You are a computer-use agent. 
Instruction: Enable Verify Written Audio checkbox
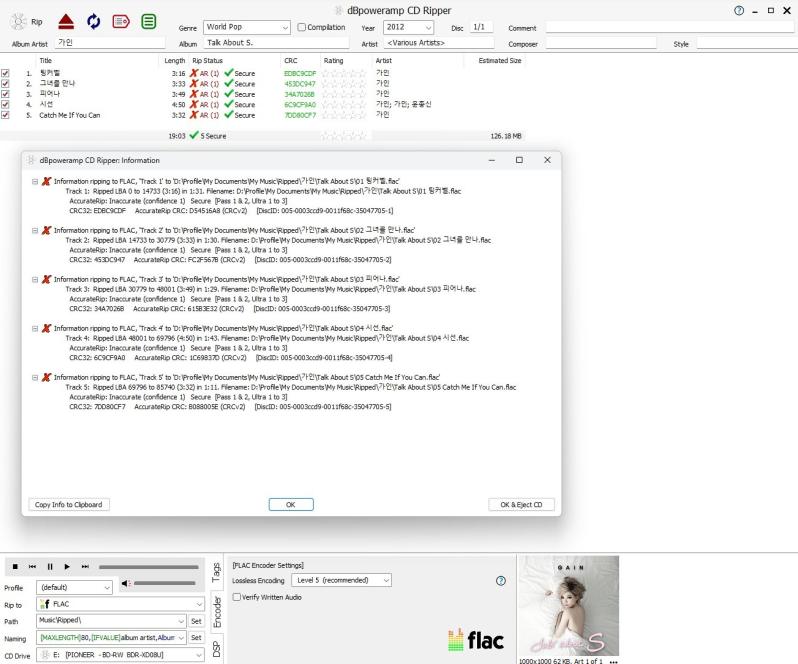(236, 597)
